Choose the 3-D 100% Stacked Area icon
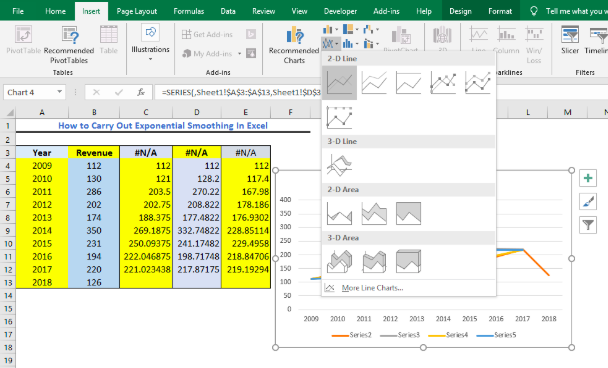The width and height of the screenshot is (608, 368). tap(408, 261)
